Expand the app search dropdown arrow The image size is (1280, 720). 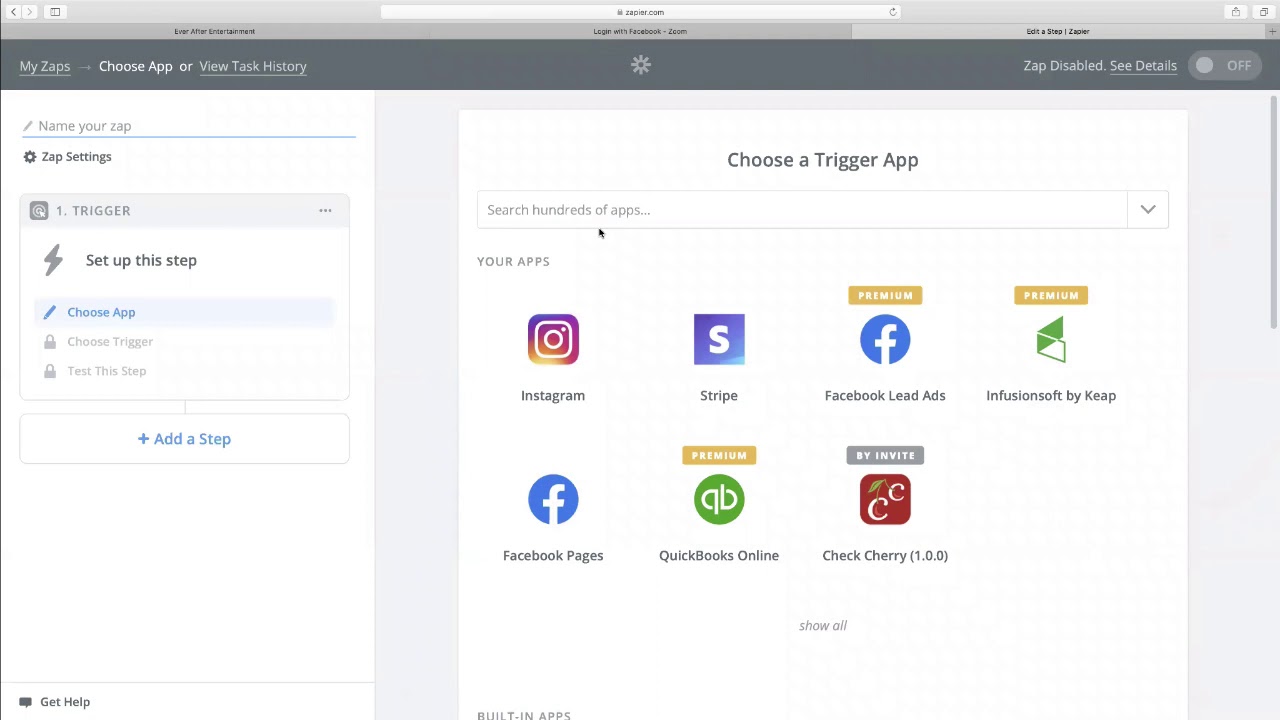(1148, 210)
